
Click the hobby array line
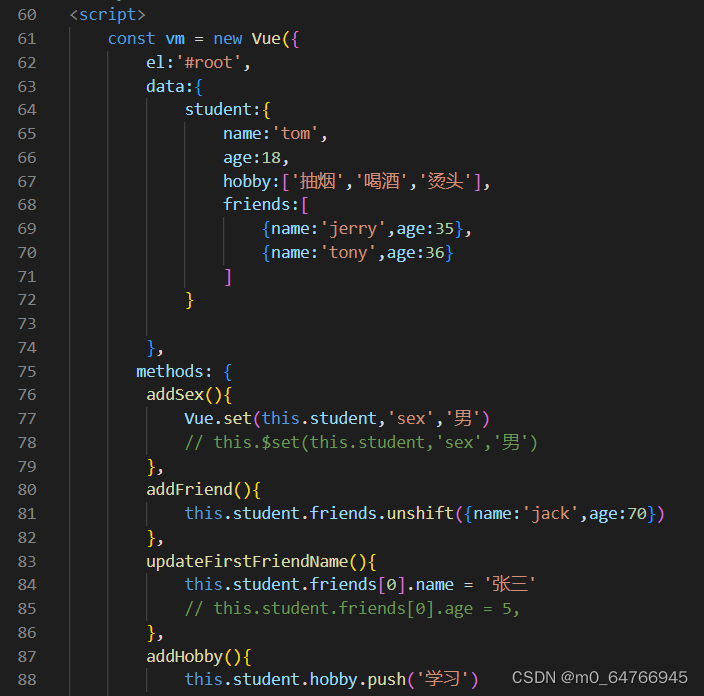coord(356,181)
